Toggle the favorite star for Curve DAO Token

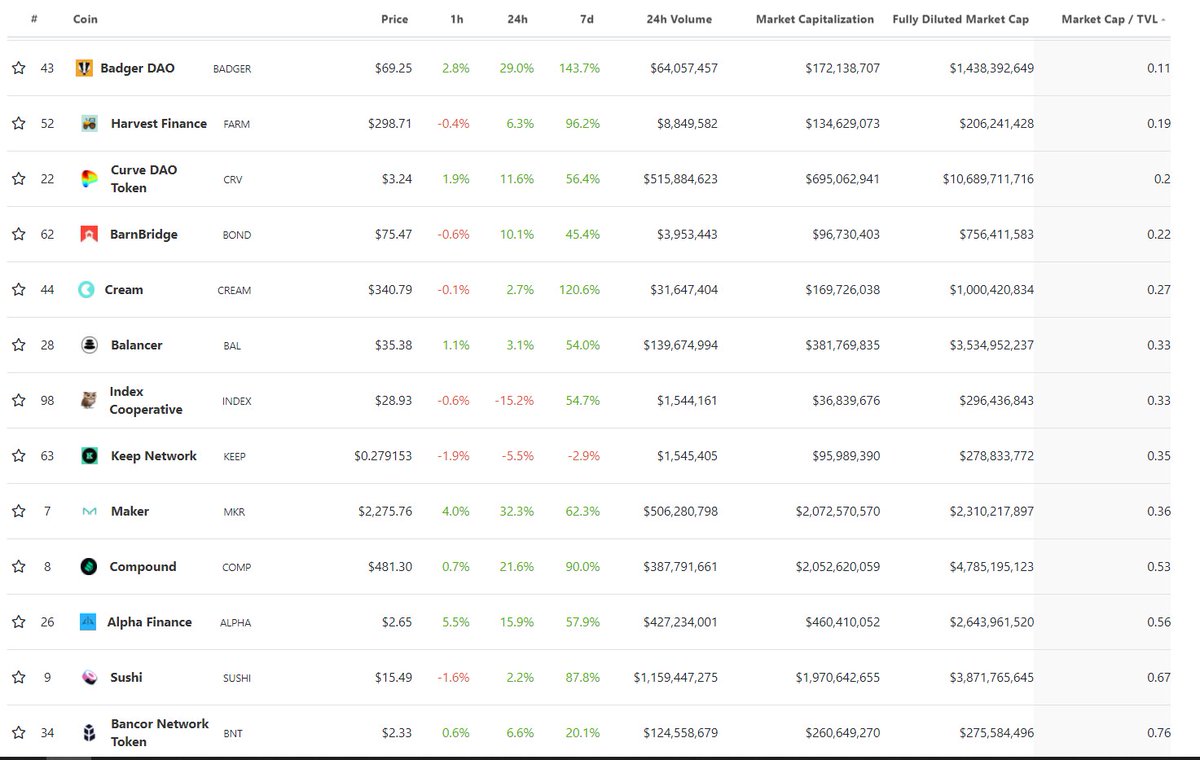pos(18,179)
